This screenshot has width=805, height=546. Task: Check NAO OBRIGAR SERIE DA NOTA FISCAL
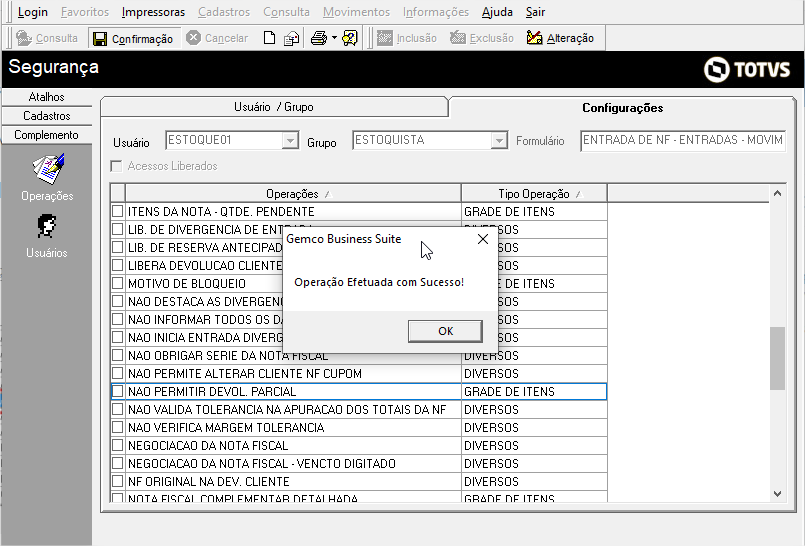click(118, 355)
